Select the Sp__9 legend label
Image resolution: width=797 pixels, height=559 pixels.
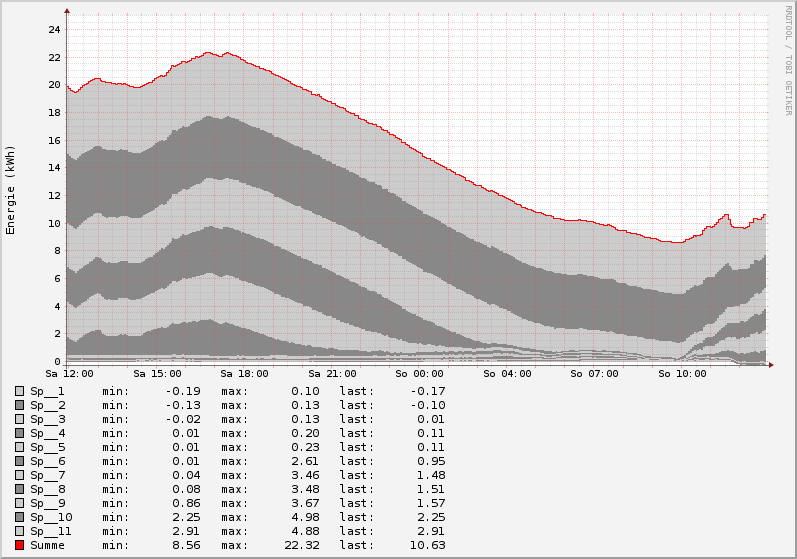(47, 503)
